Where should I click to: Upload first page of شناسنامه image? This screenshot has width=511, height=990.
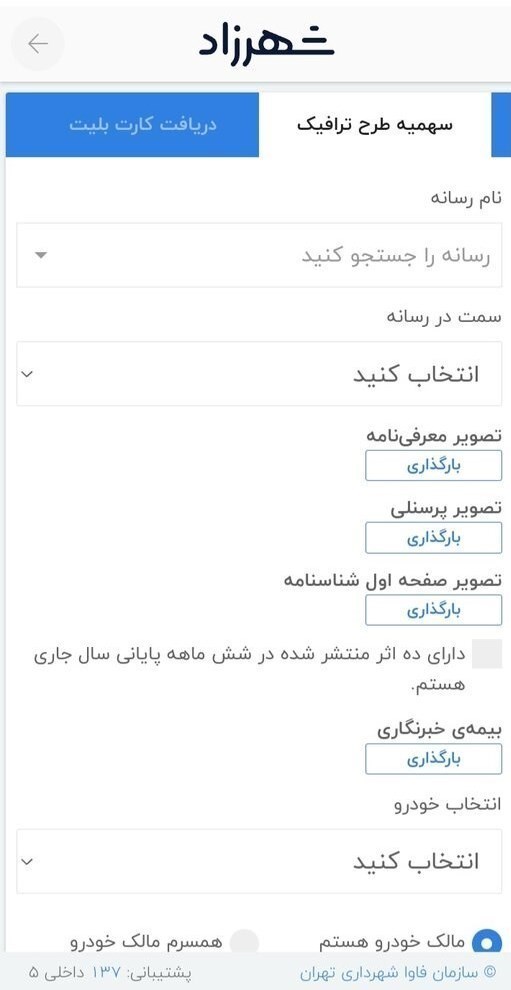click(433, 610)
